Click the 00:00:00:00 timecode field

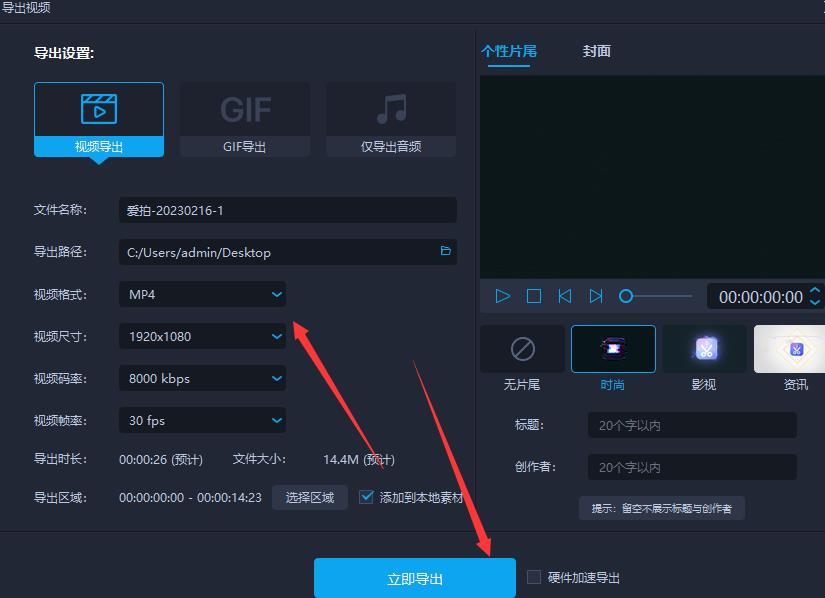coord(761,297)
